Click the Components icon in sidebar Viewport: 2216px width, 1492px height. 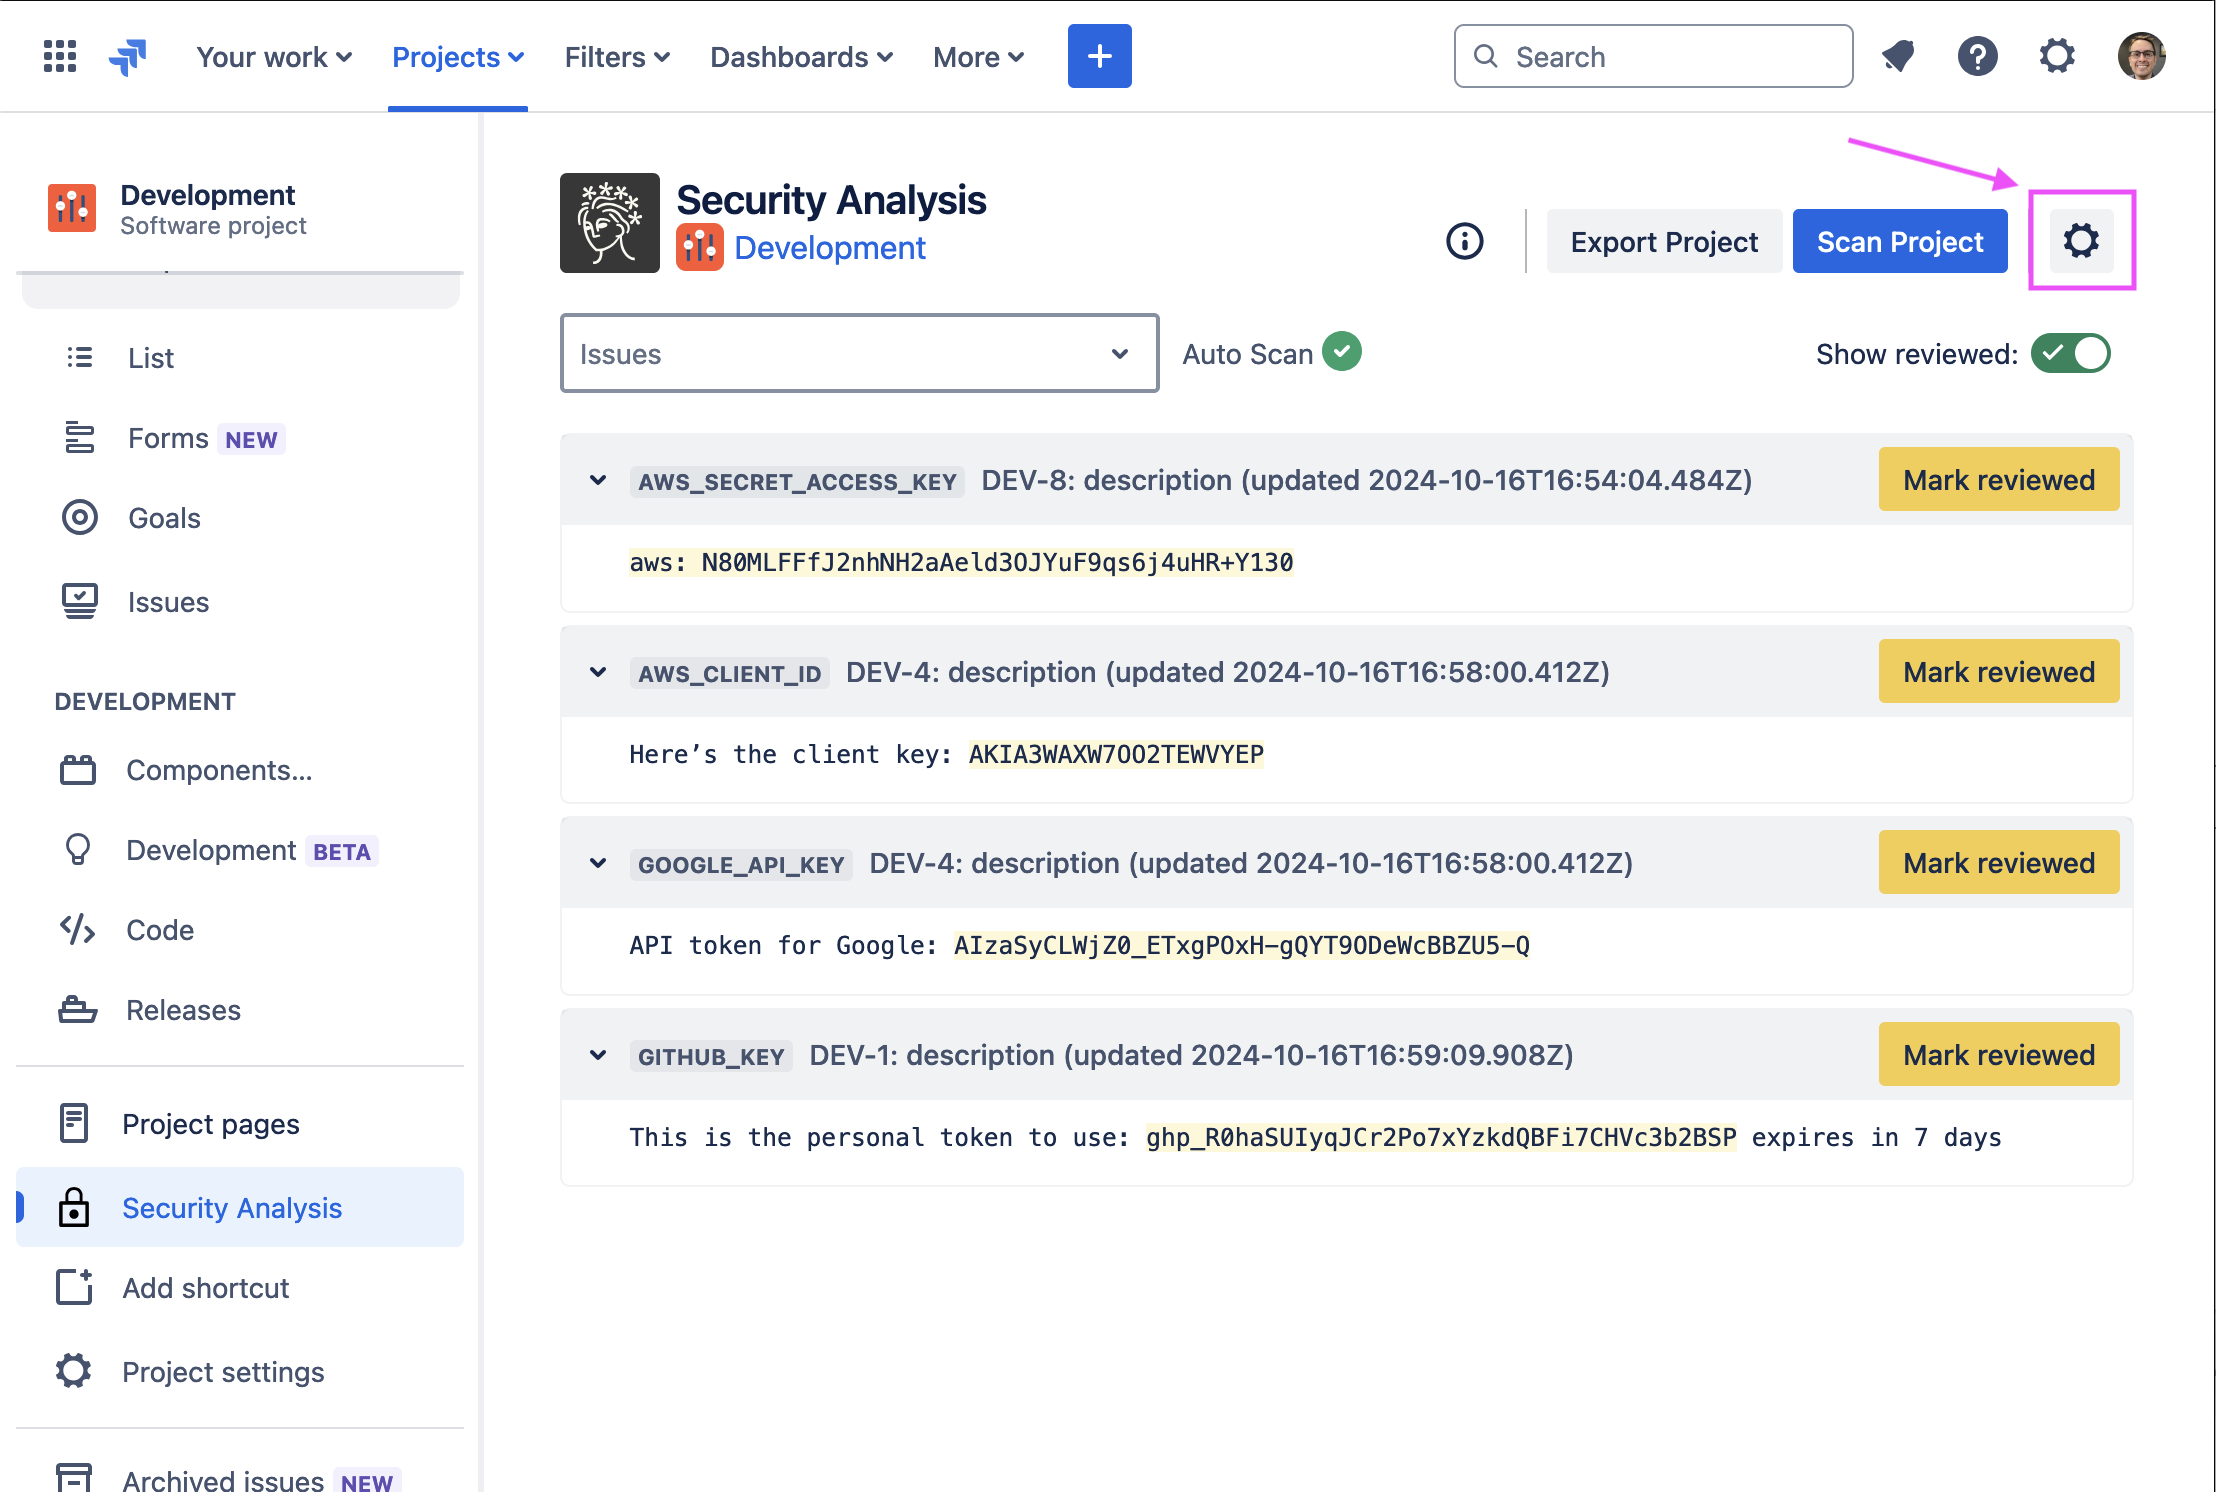coord(78,770)
